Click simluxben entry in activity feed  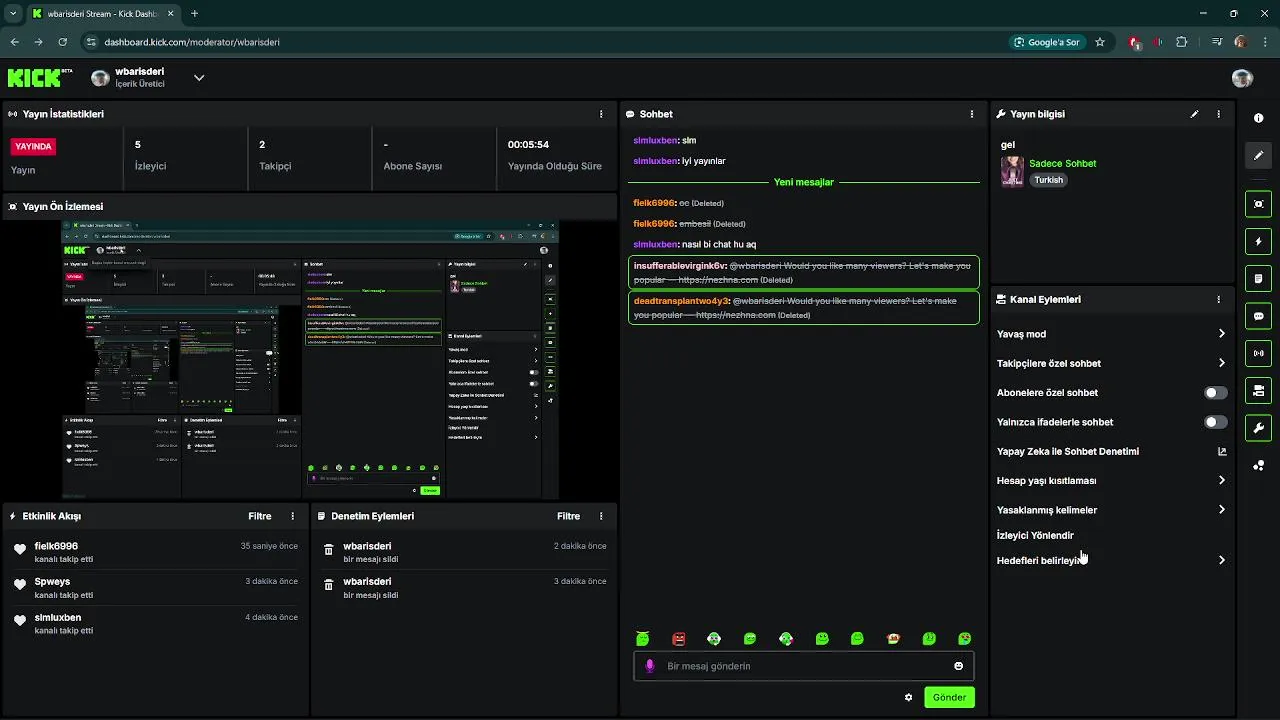(58, 617)
